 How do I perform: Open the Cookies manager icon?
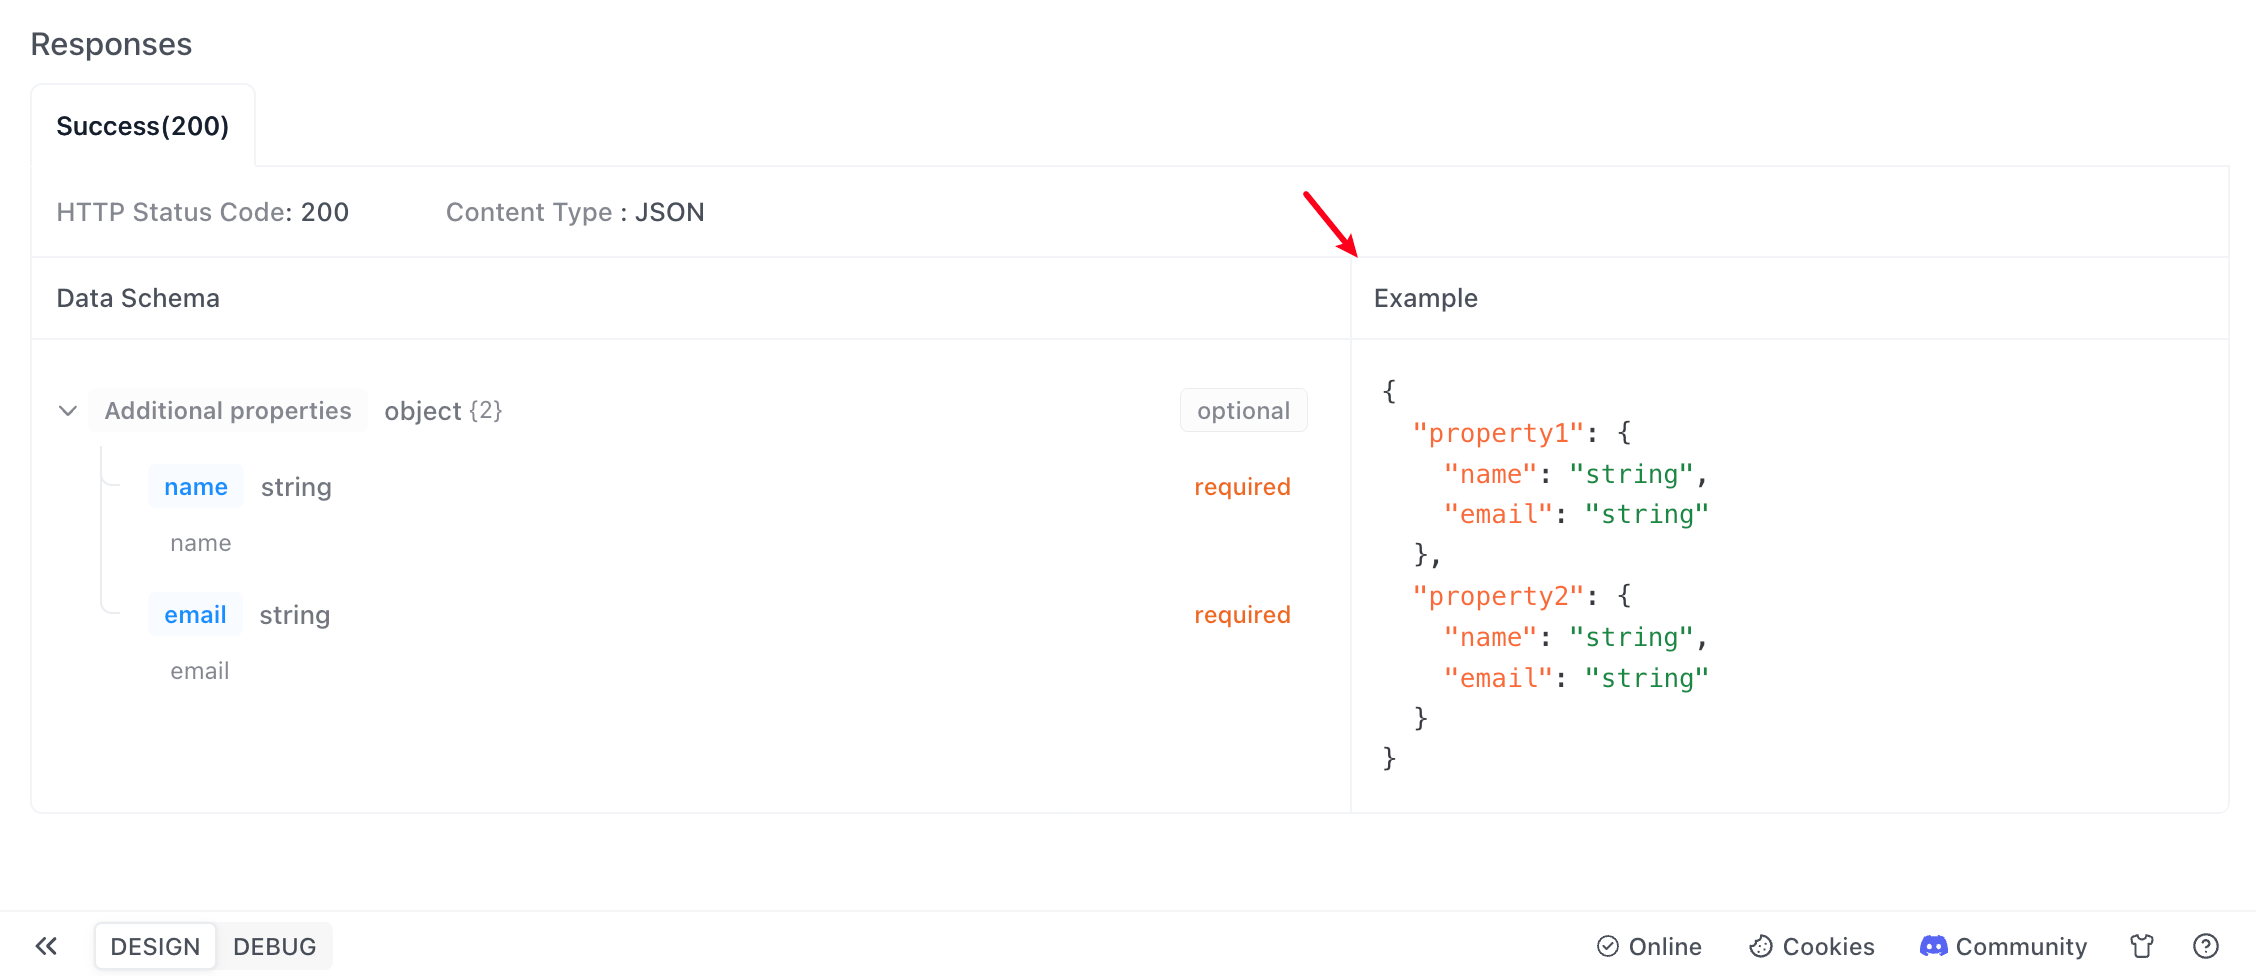click(x=1761, y=946)
